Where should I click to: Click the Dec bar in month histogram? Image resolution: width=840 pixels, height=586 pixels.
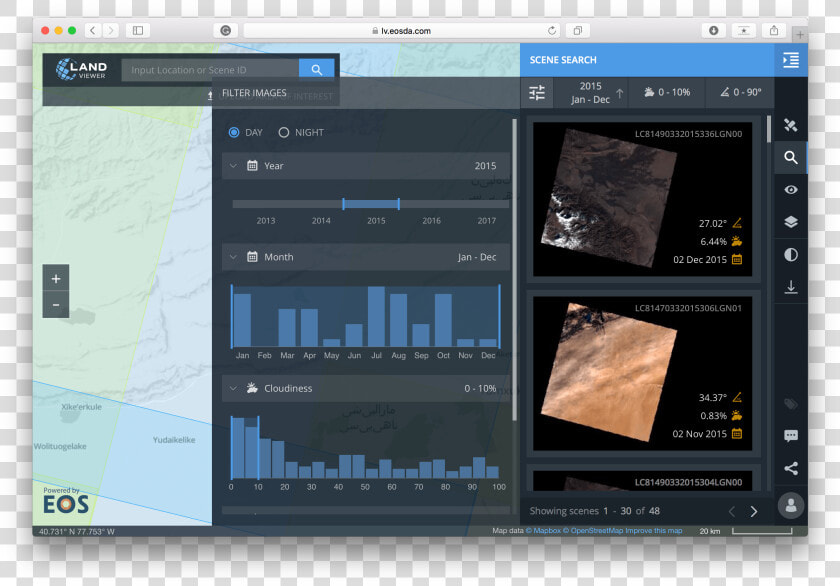pos(488,343)
